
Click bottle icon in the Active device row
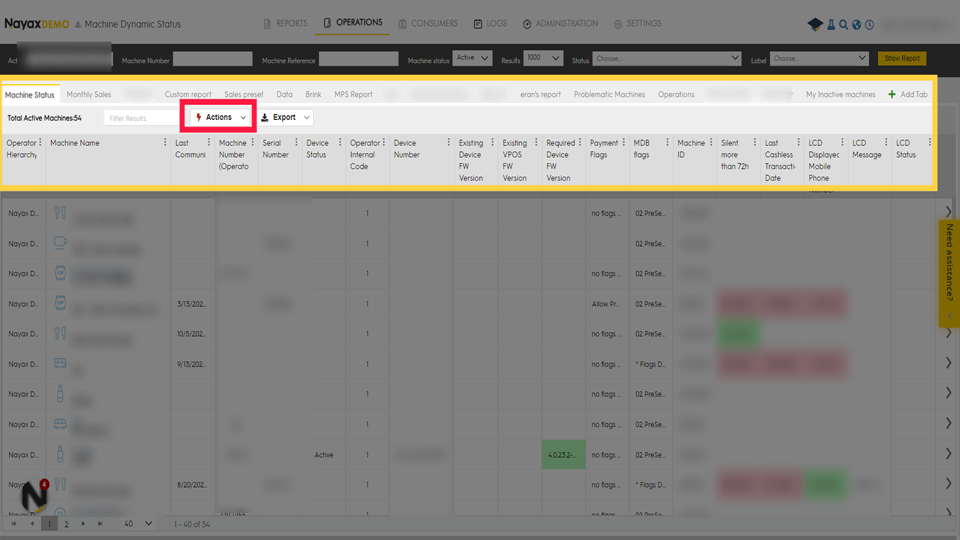tap(60, 454)
